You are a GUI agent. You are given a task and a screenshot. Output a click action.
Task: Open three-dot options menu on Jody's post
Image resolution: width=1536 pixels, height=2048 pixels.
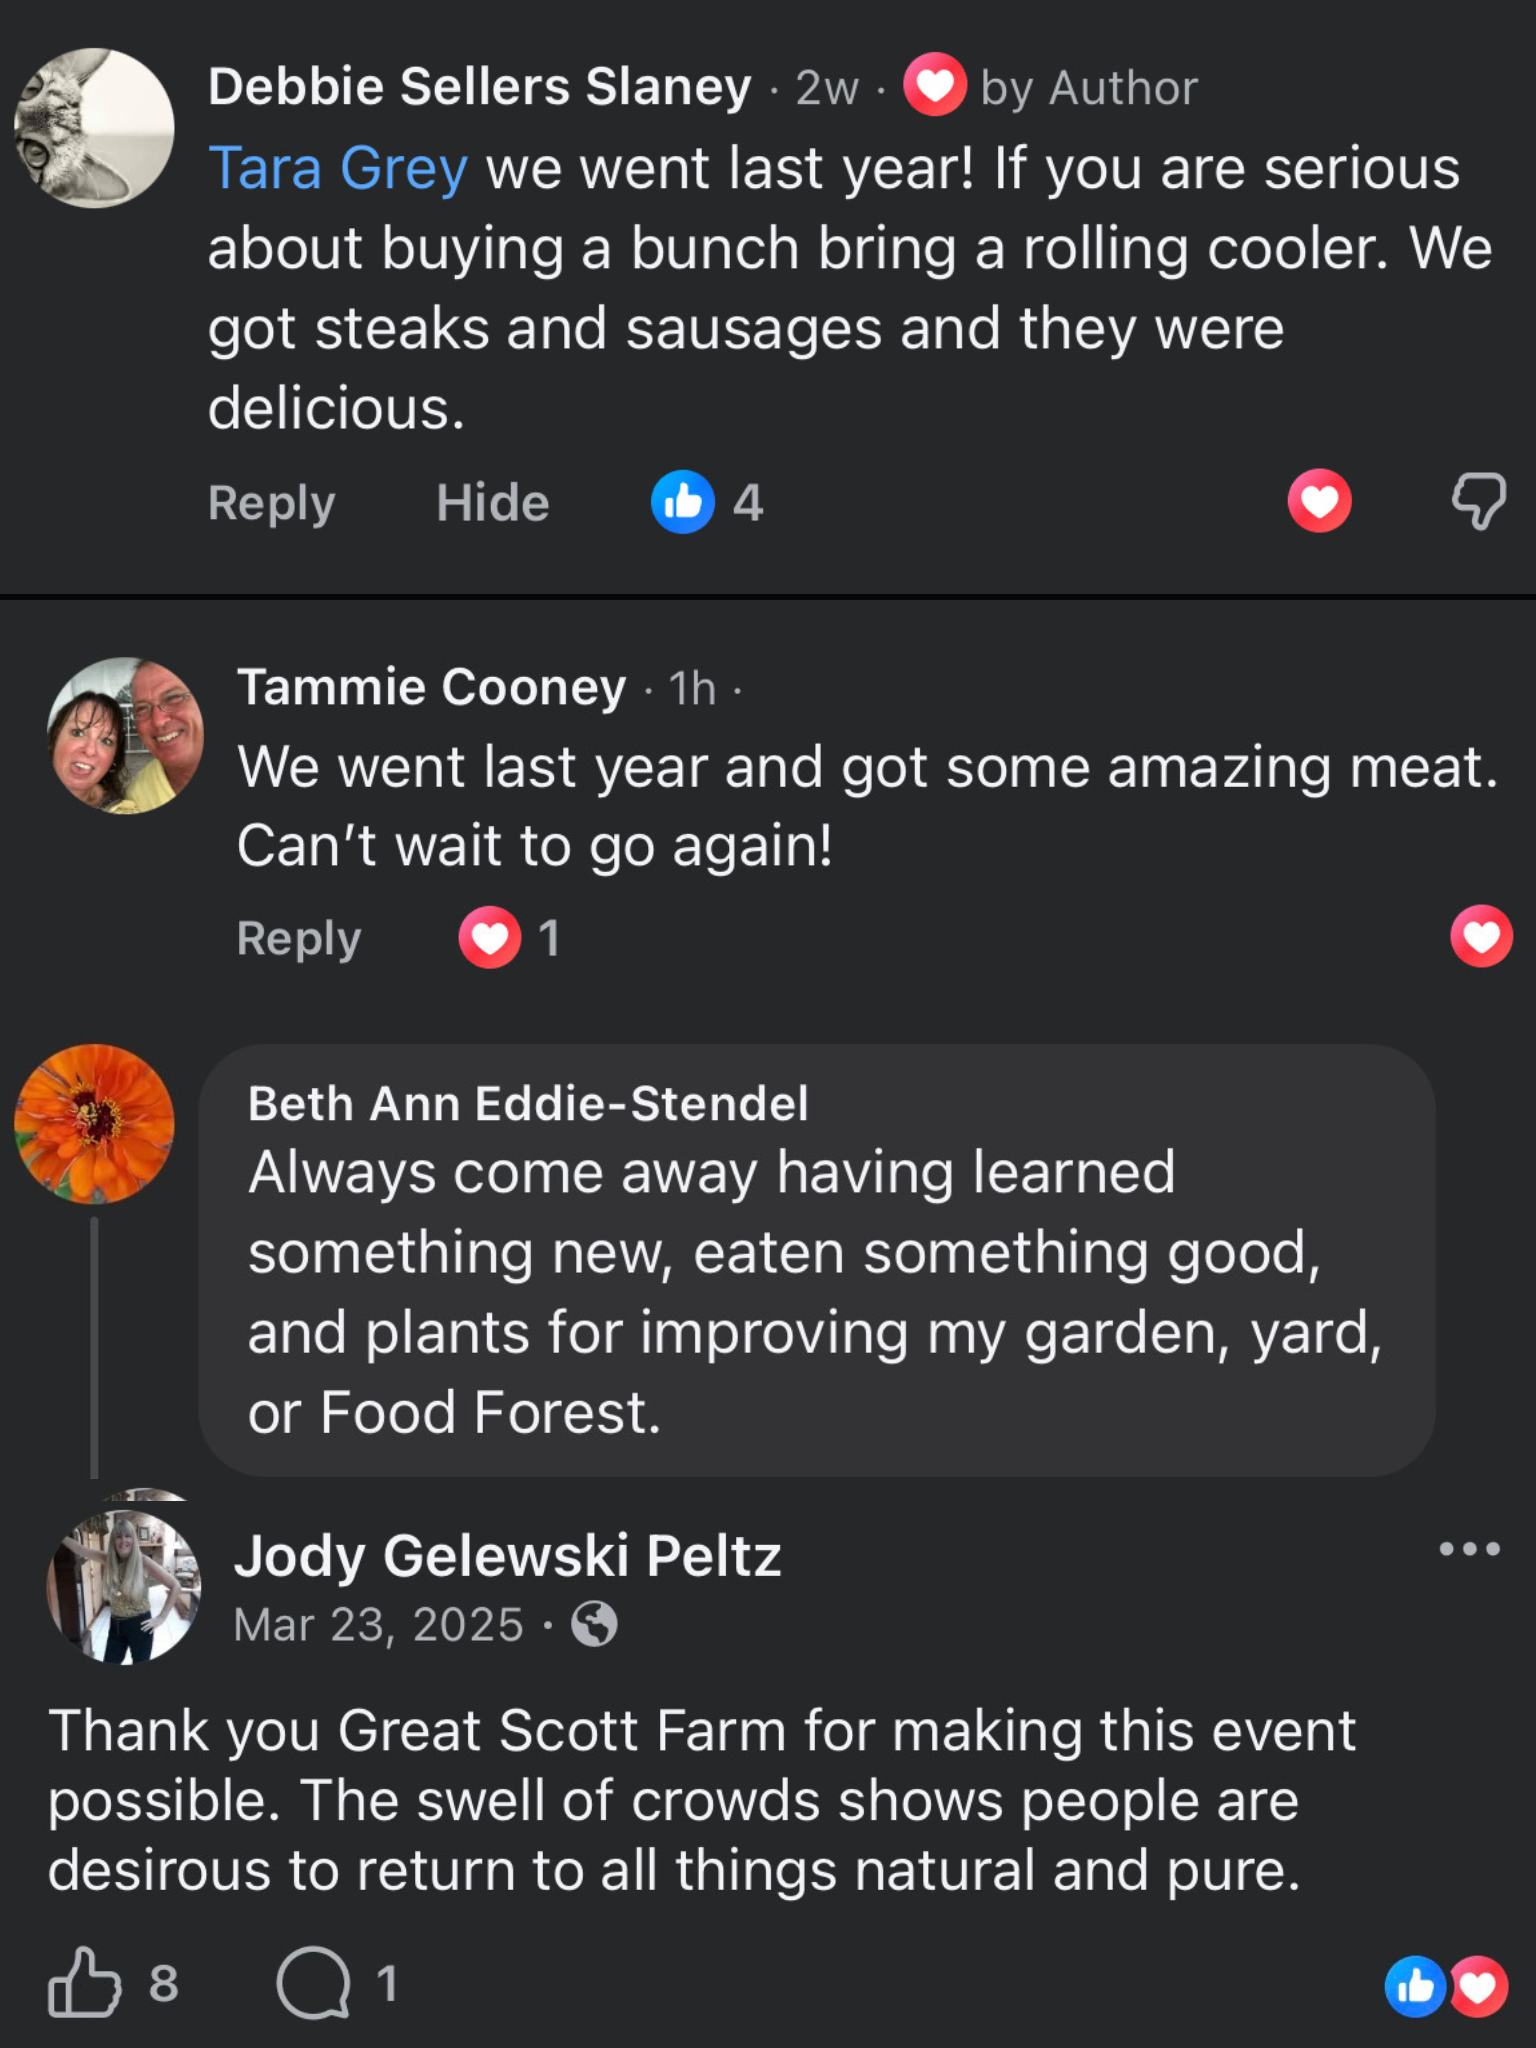click(x=1469, y=1549)
